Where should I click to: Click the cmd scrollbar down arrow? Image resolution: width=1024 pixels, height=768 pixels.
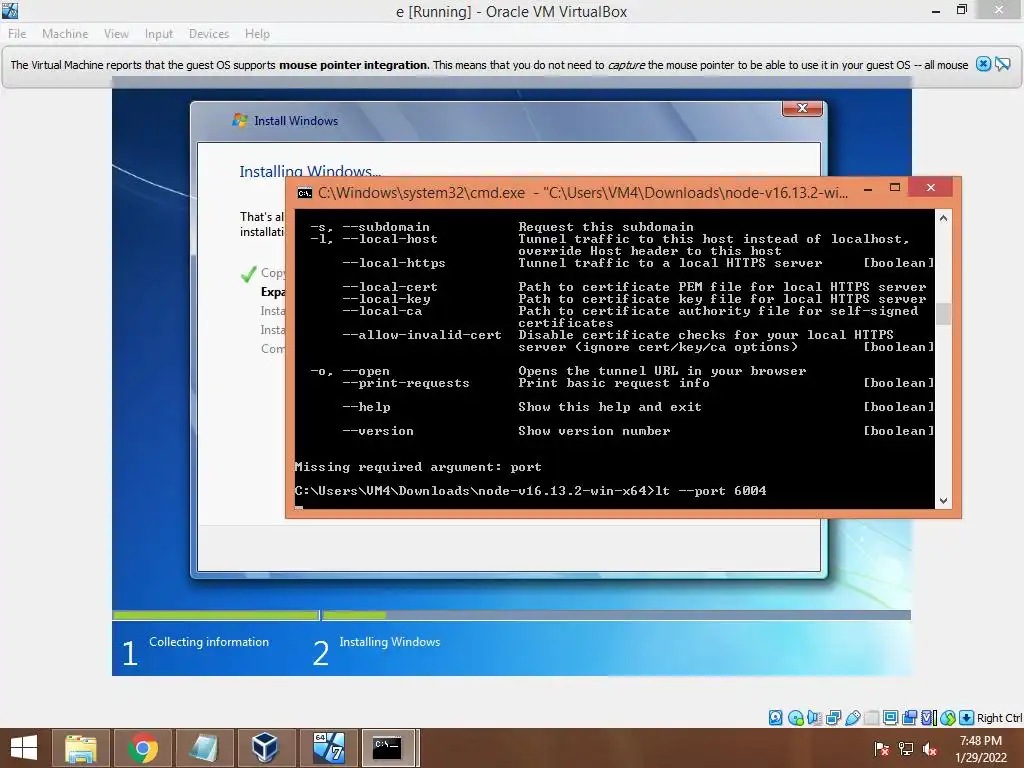pos(943,500)
